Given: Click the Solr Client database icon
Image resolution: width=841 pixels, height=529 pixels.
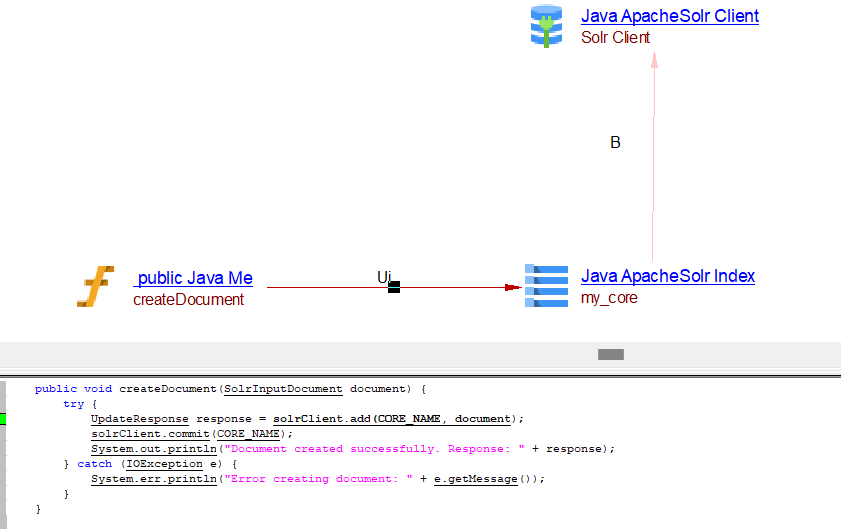Looking at the screenshot, I should [x=546, y=26].
